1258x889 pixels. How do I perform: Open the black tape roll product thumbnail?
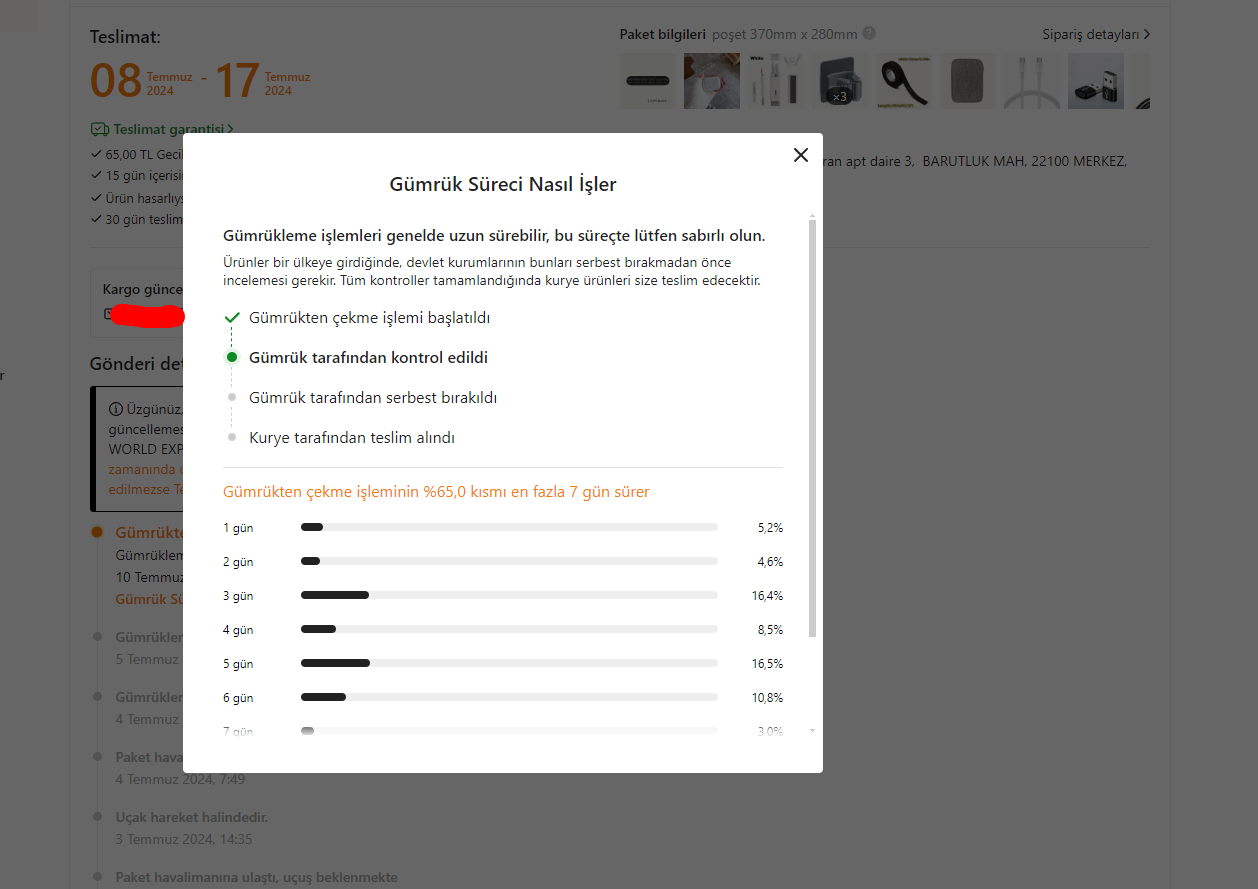[904, 81]
